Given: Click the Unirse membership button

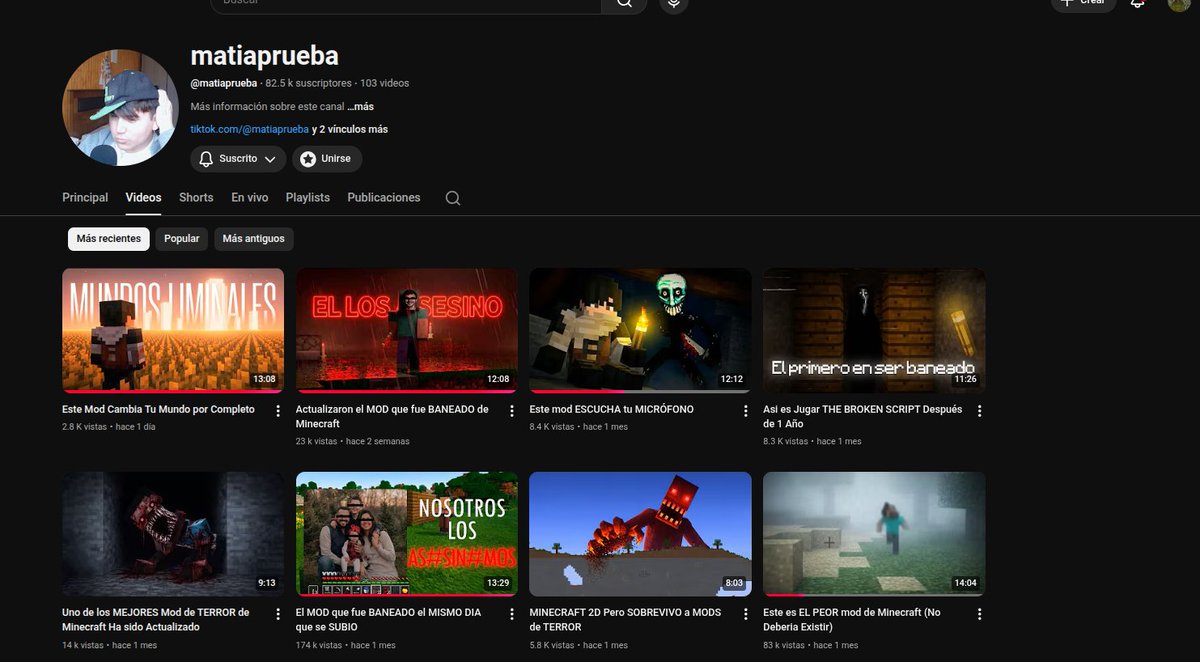Looking at the screenshot, I should pos(327,159).
